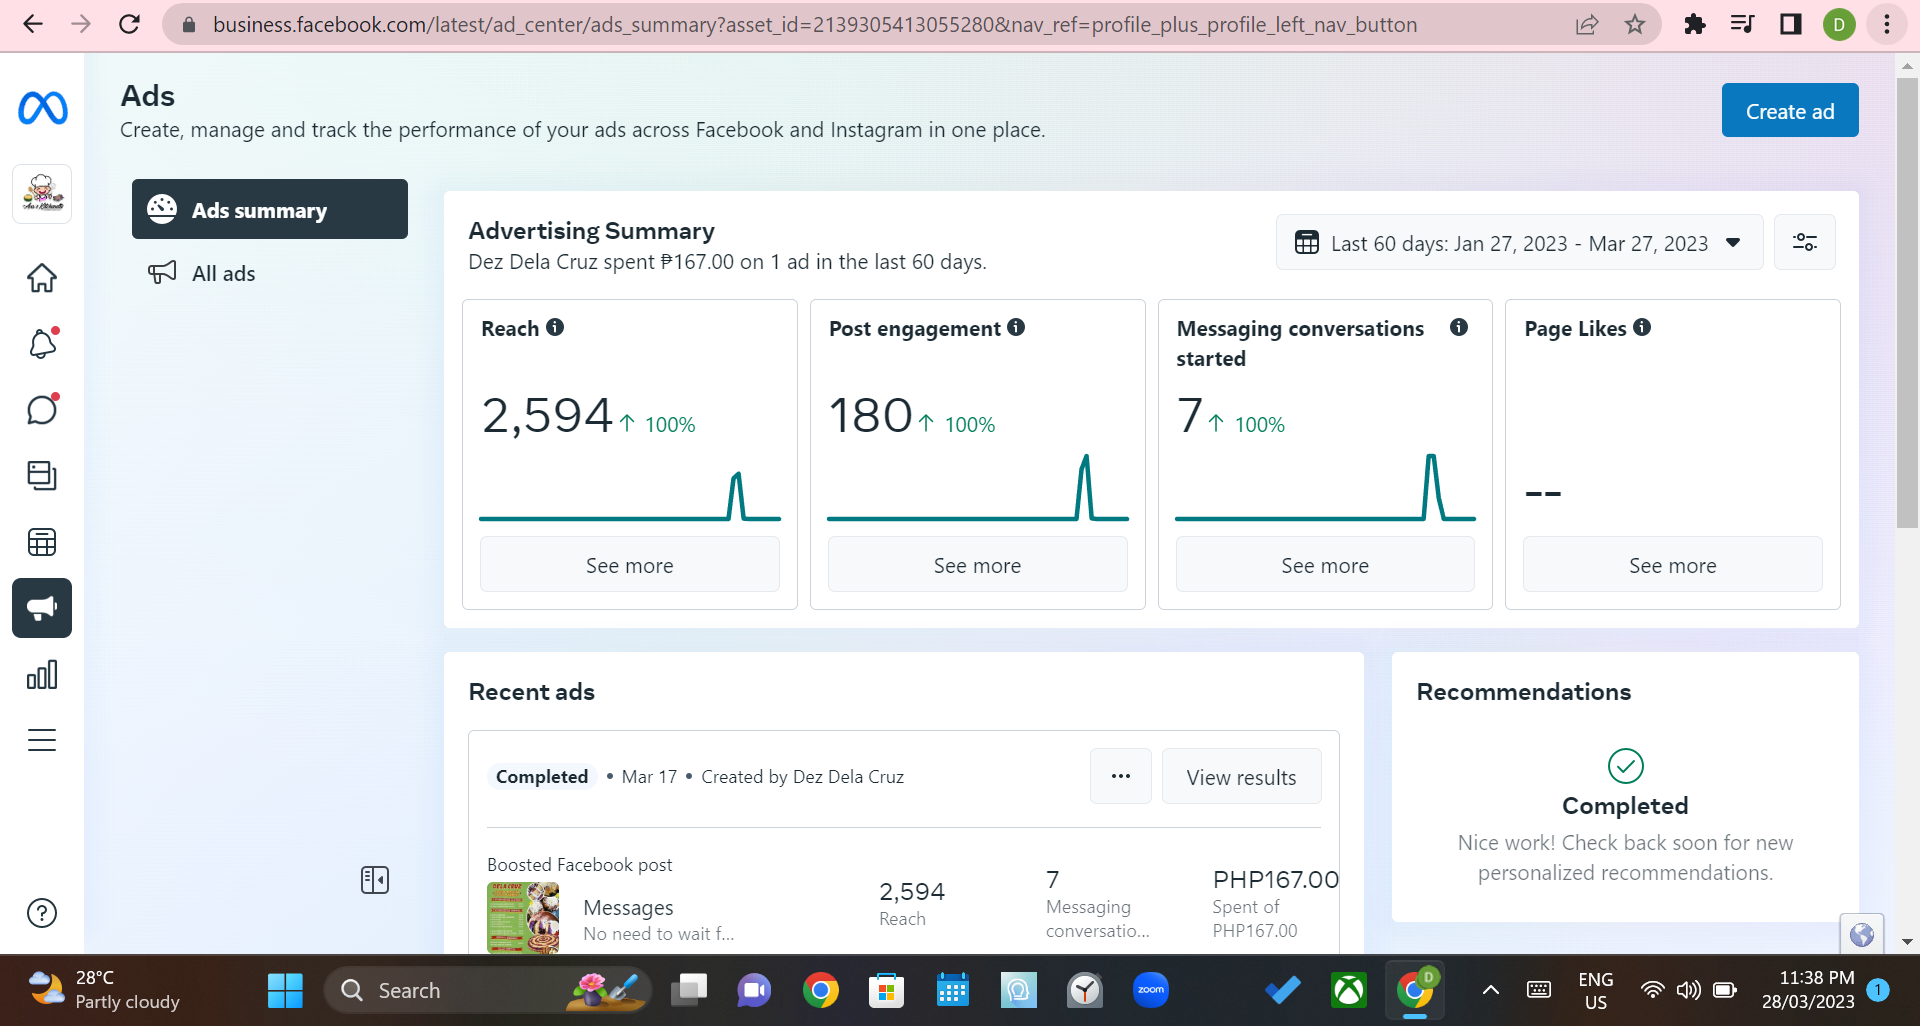Open Microsoft Store from the taskbar

[886, 990]
